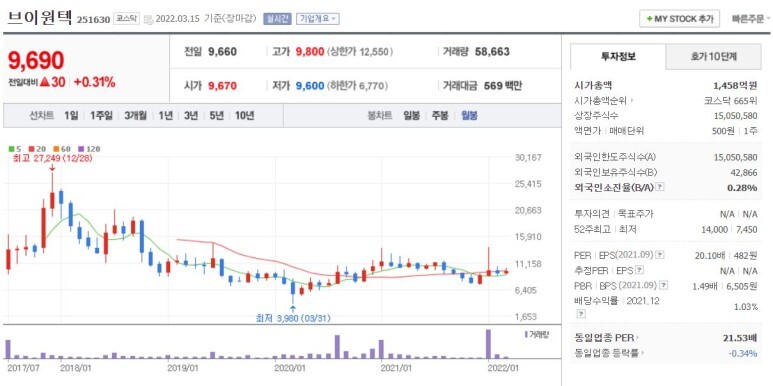
Task: Open help icon next to 외국인소진율(B/A)
Action: (x=660, y=187)
